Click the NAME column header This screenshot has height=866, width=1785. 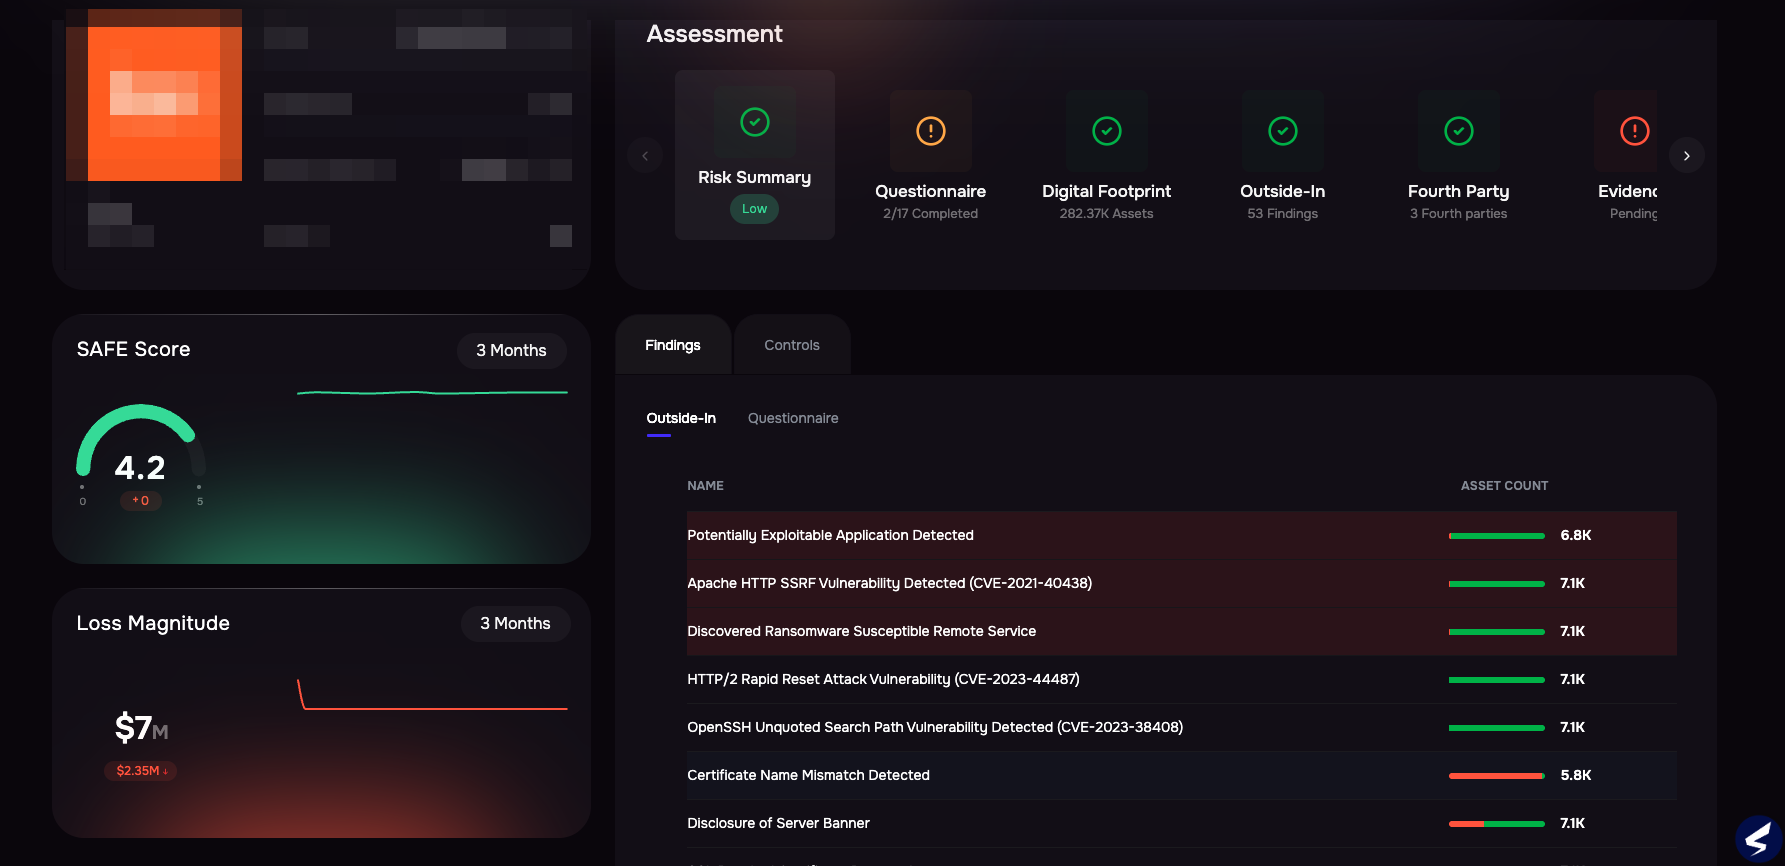coord(706,486)
